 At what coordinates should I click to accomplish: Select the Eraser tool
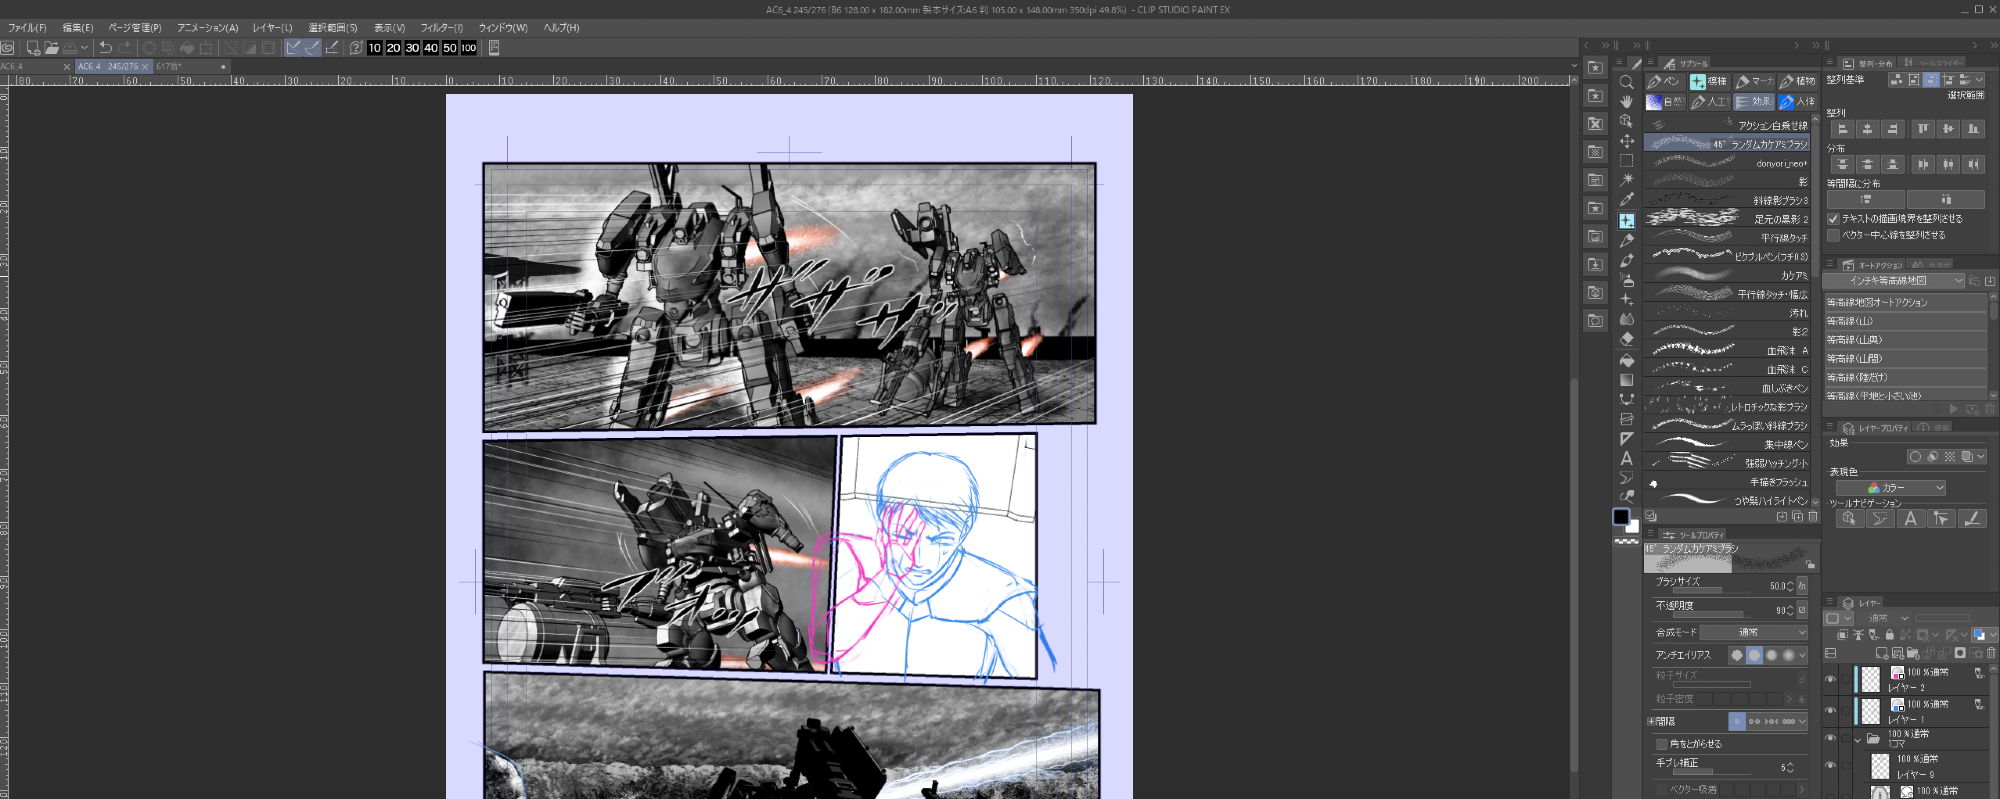click(x=1627, y=339)
